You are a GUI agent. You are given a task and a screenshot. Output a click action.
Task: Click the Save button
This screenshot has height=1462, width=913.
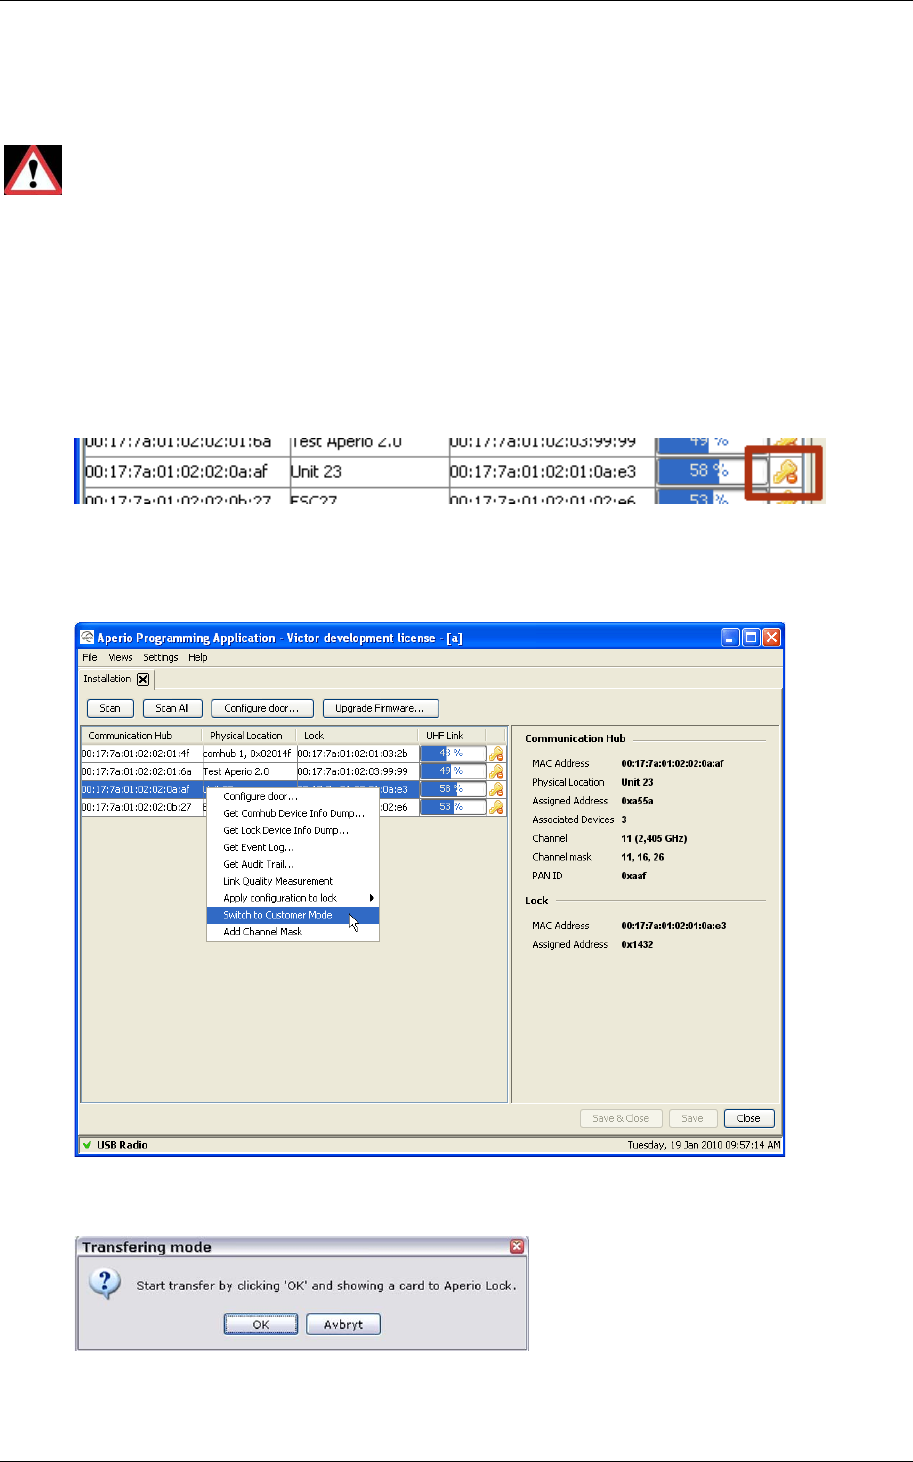point(692,1118)
